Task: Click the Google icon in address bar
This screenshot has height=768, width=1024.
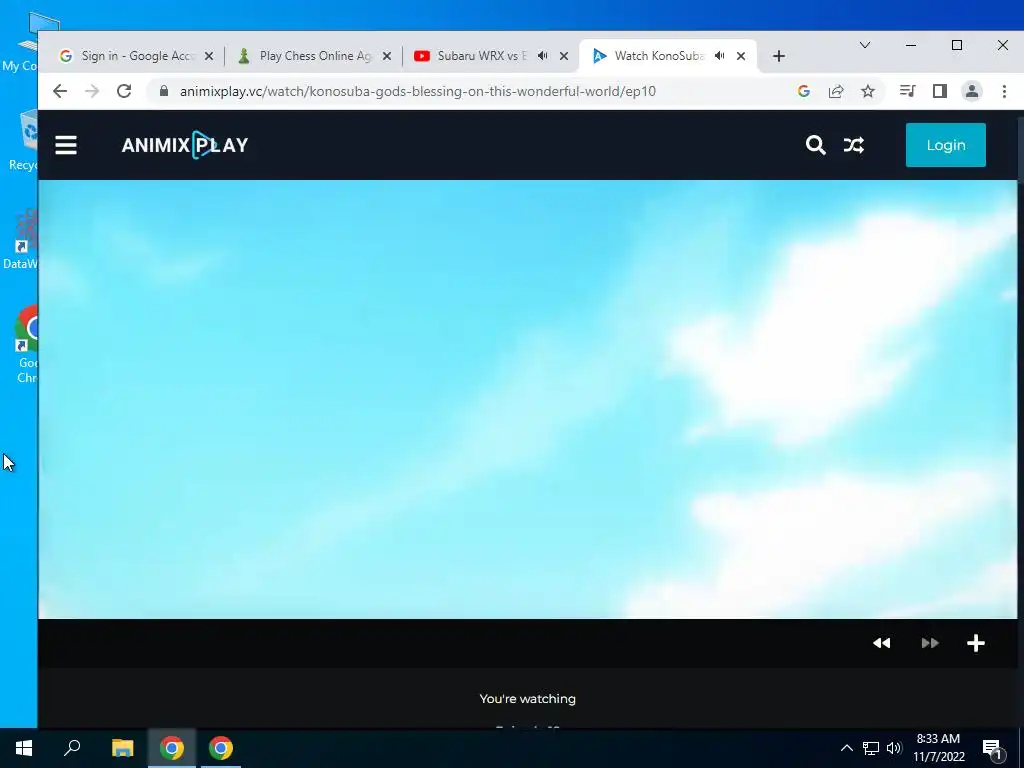Action: pyautogui.click(x=804, y=91)
